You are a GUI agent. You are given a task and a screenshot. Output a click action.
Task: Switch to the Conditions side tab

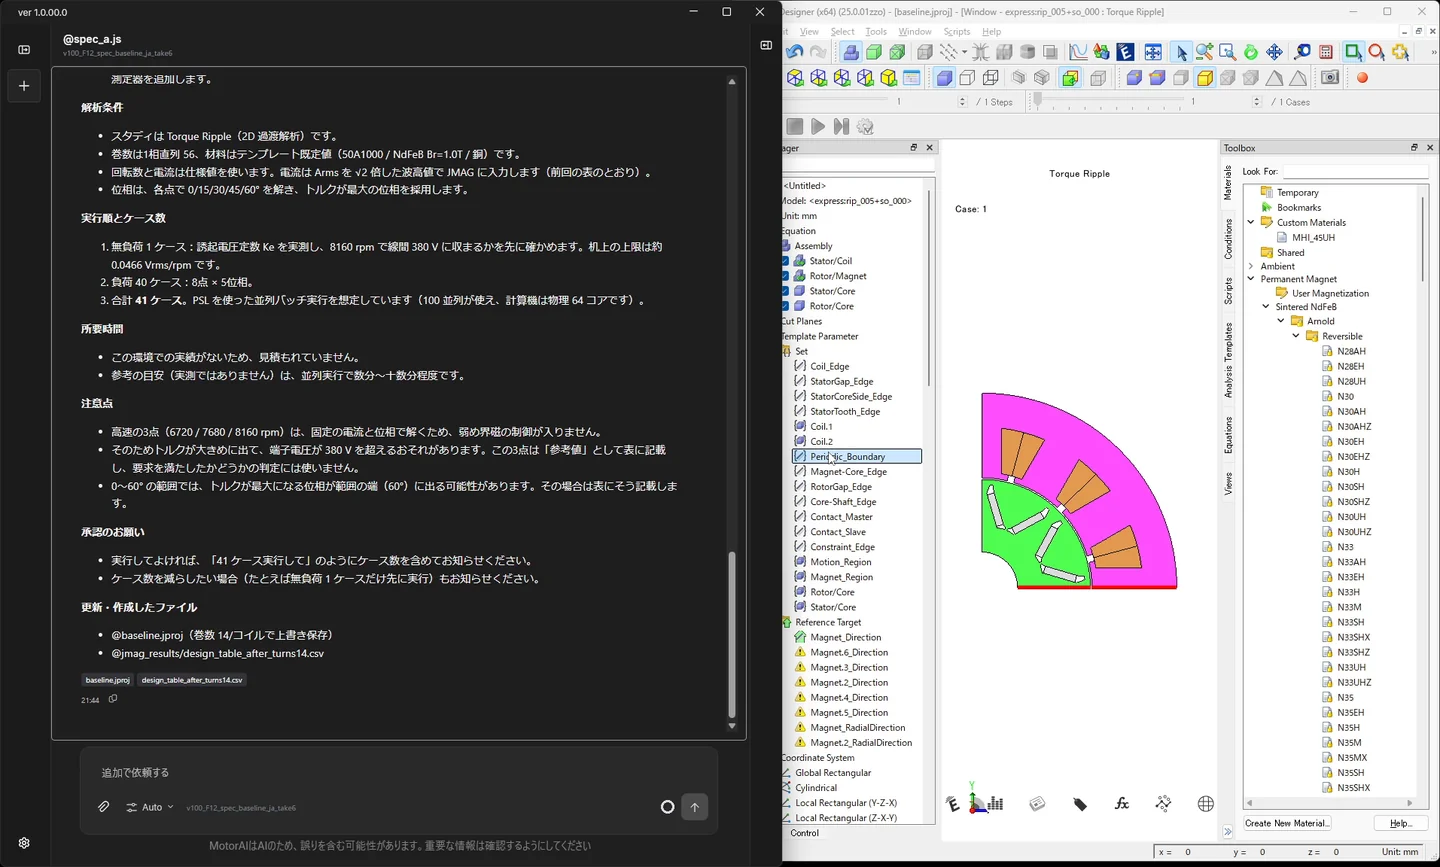tap(1229, 240)
